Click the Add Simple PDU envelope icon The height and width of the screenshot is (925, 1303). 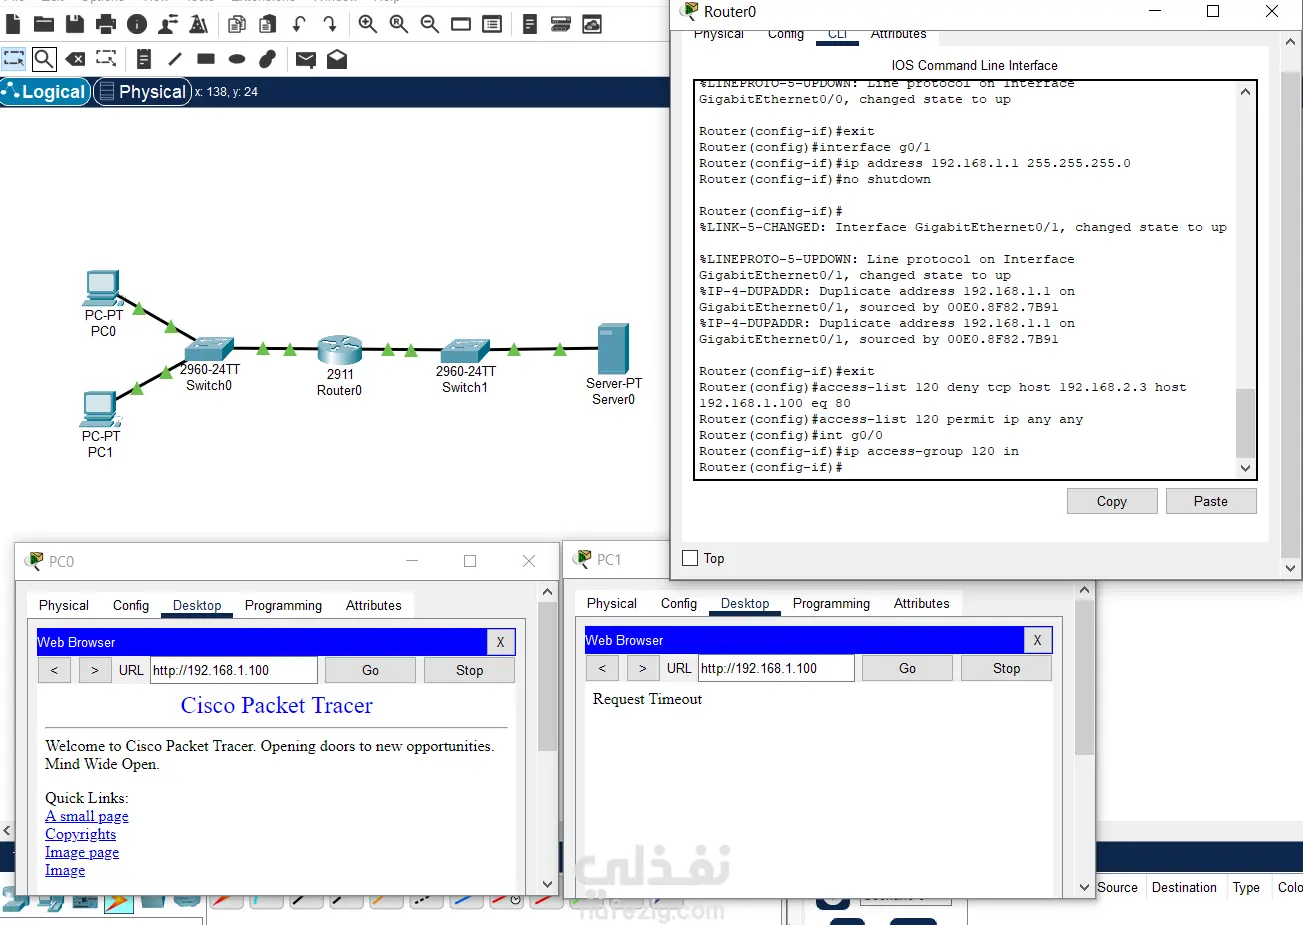(x=306, y=60)
